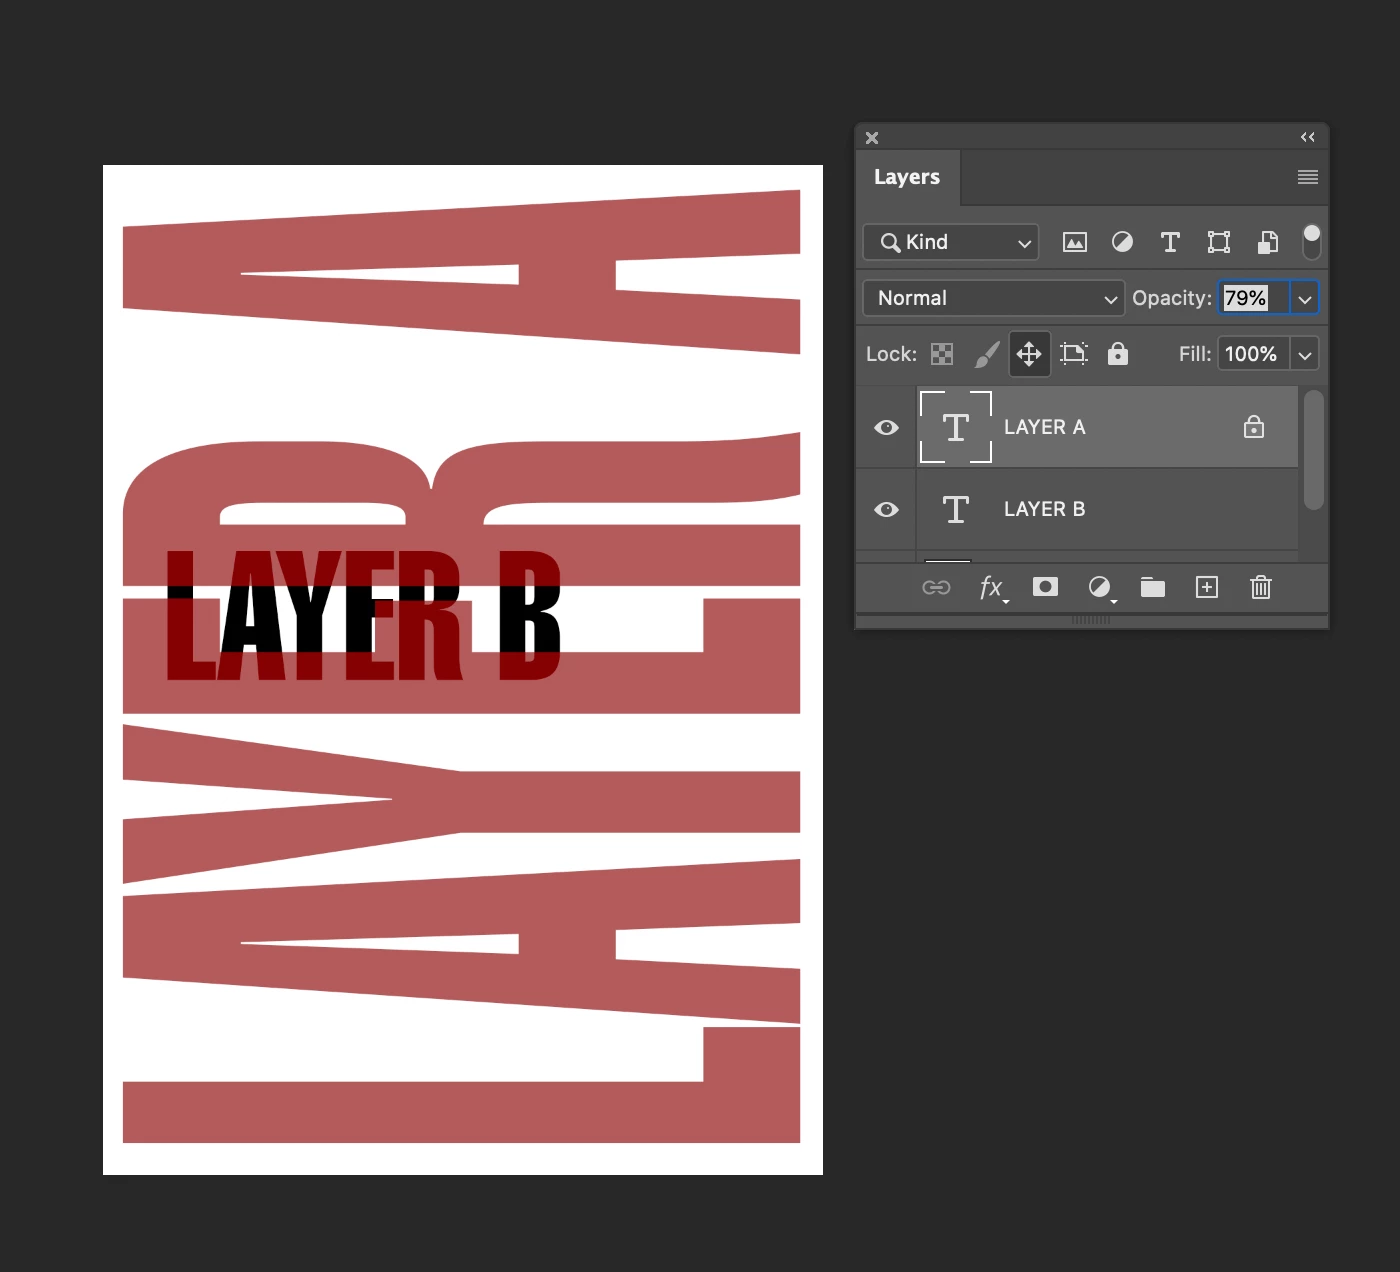The height and width of the screenshot is (1272, 1400).
Task: Filter layers by pixel layer type
Action: (x=1075, y=242)
